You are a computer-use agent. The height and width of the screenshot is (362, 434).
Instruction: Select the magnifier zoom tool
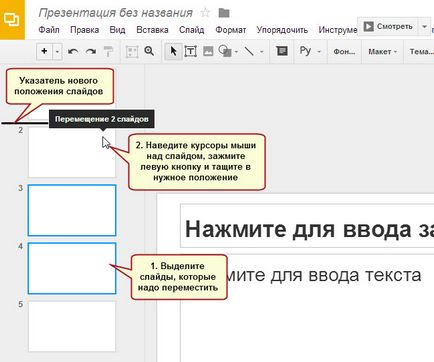tap(149, 51)
